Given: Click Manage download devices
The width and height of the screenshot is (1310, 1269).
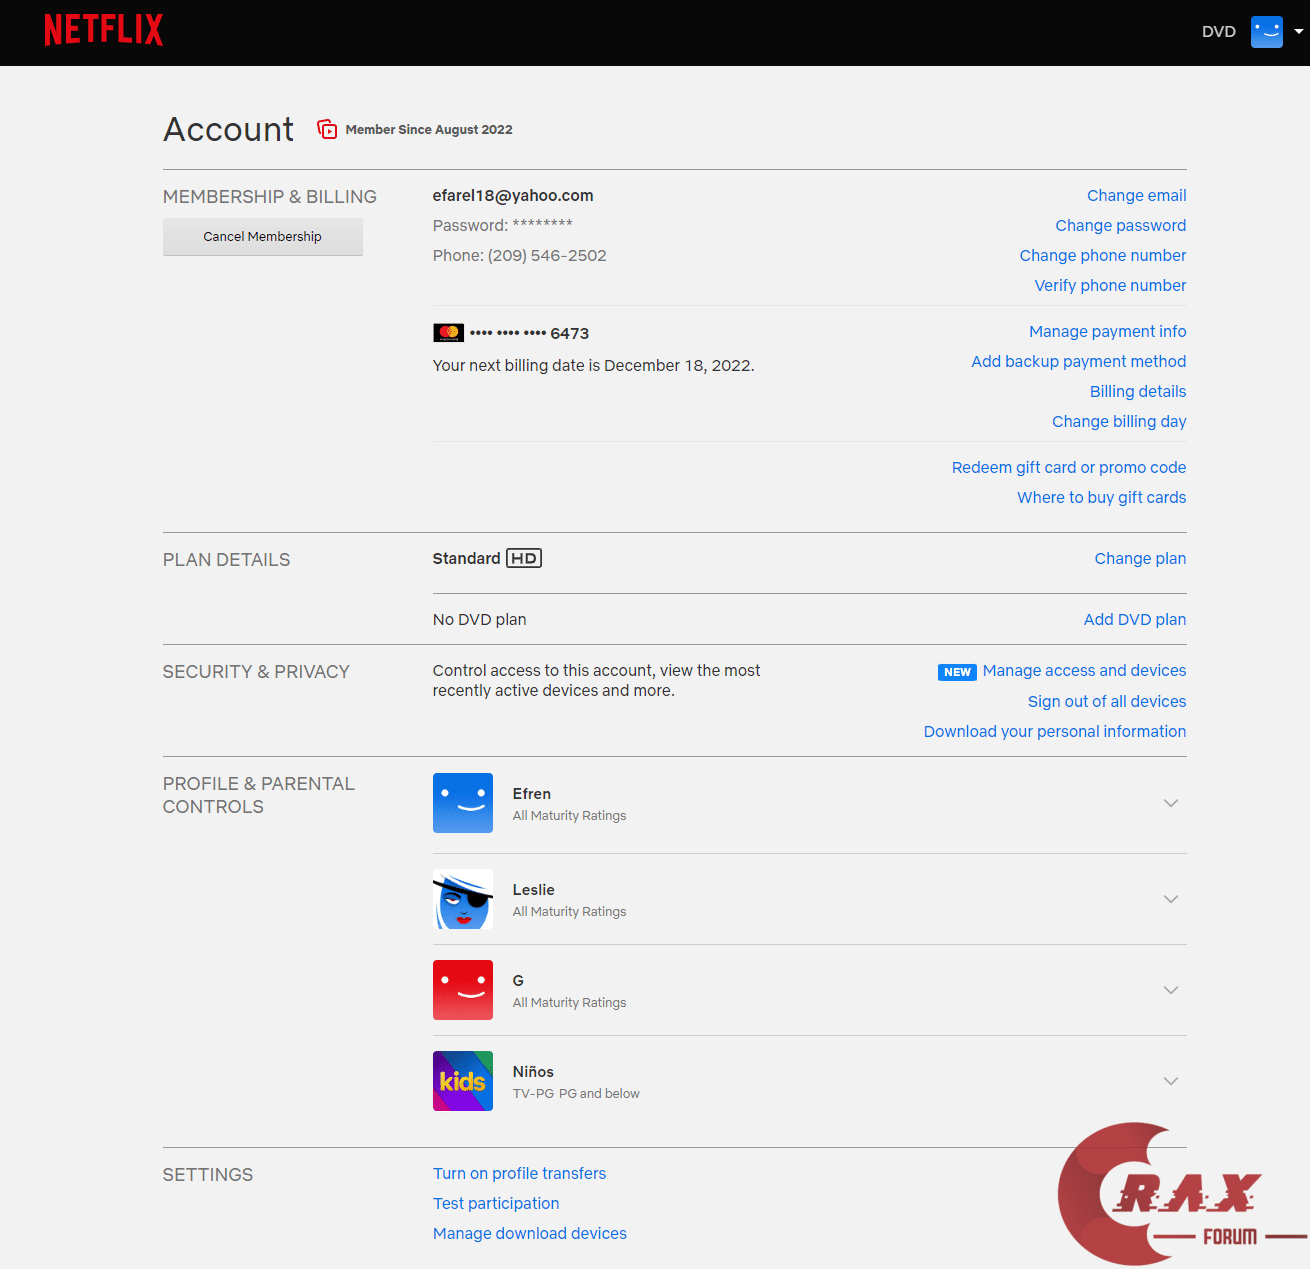Looking at the screenshot, I should pos(530,1234).
